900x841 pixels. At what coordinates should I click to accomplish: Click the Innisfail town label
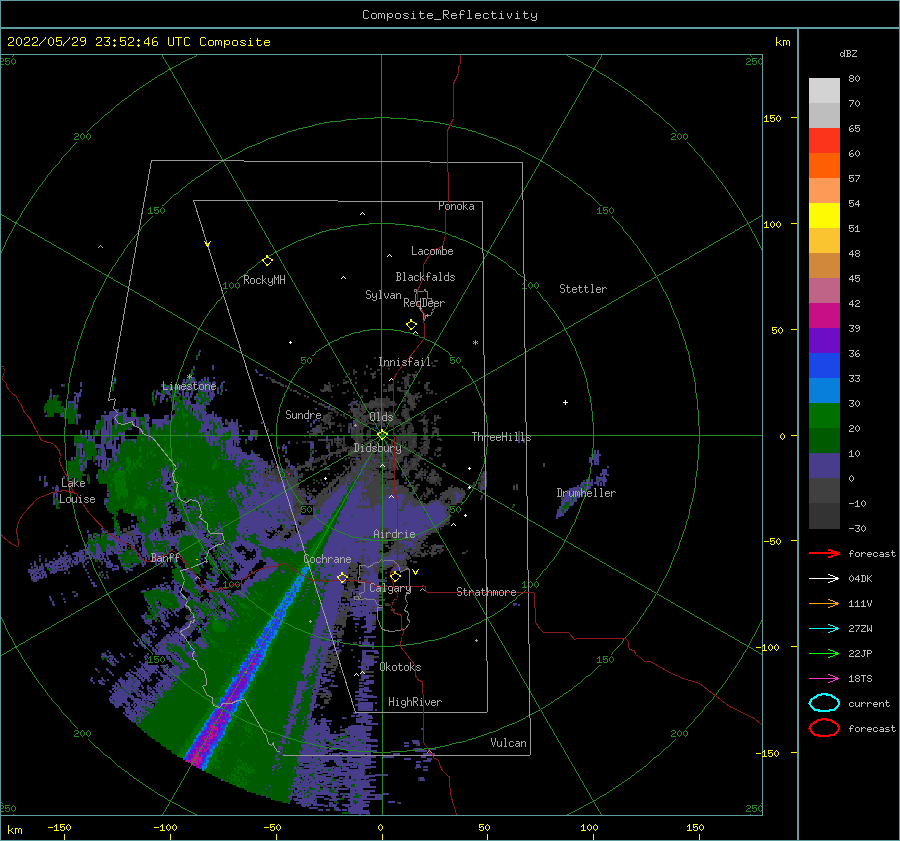point(404,362)
